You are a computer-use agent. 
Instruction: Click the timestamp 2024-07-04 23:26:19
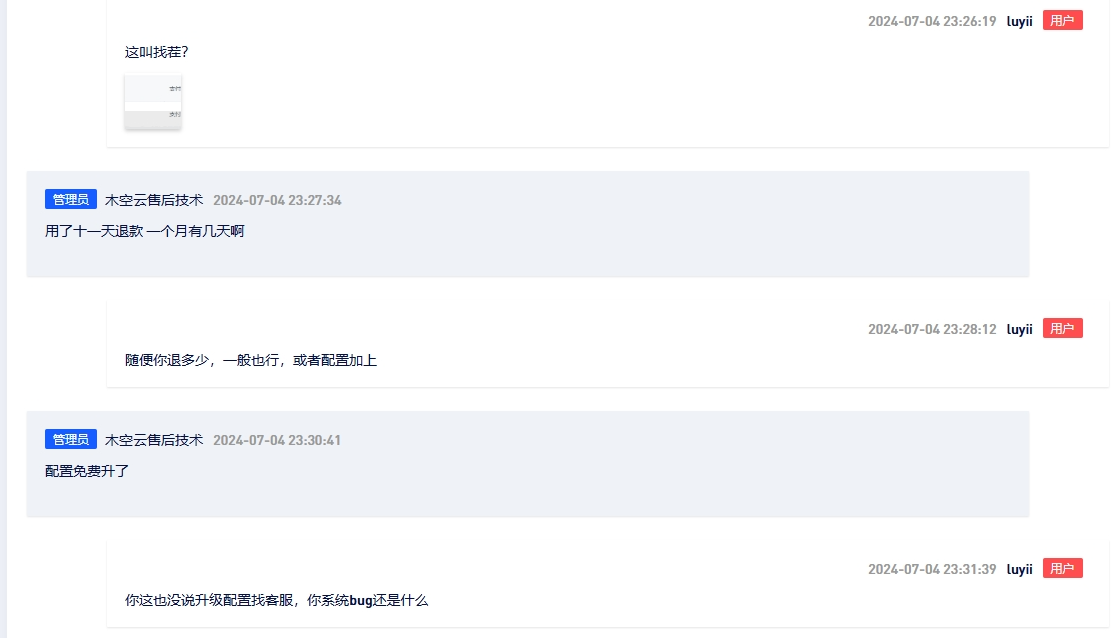(x=932, y=21)
